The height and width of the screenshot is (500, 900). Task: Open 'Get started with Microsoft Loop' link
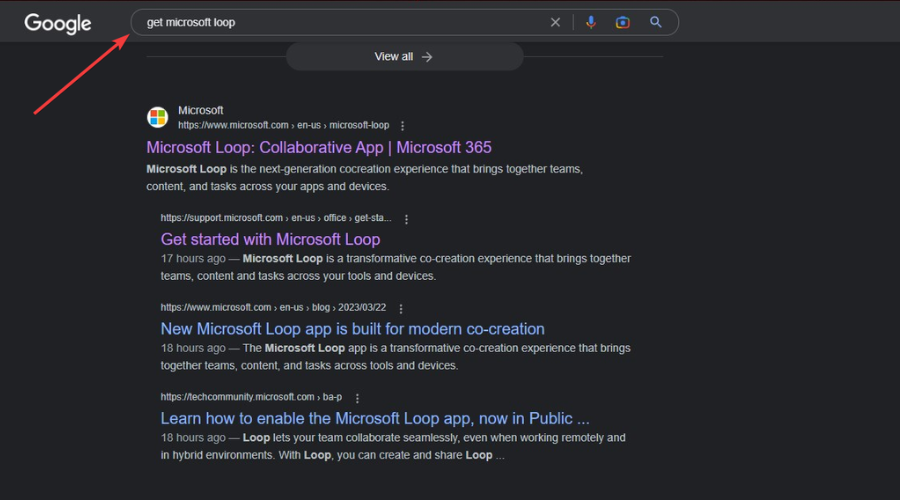pyautogui.click(x=270, y=239)
